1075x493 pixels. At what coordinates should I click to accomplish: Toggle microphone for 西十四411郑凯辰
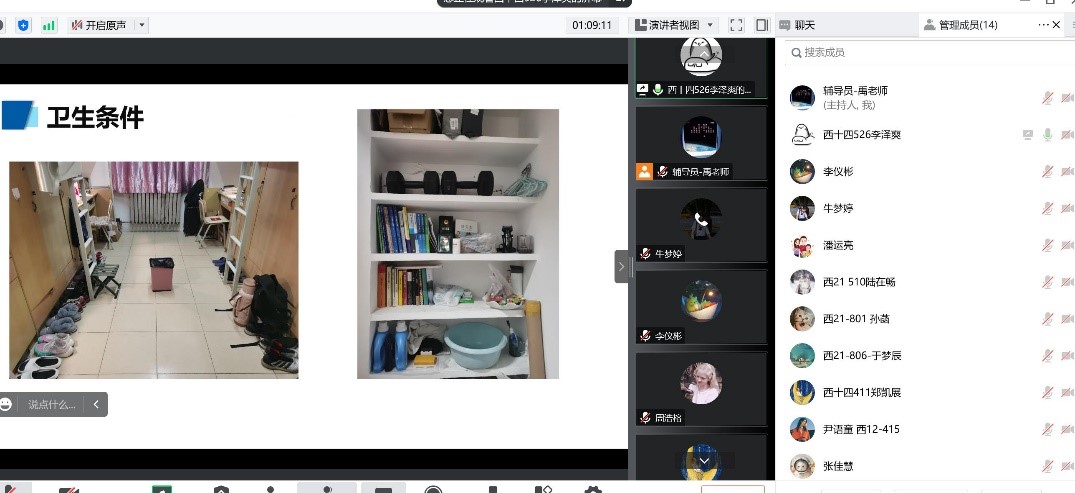pos(1047,393)
